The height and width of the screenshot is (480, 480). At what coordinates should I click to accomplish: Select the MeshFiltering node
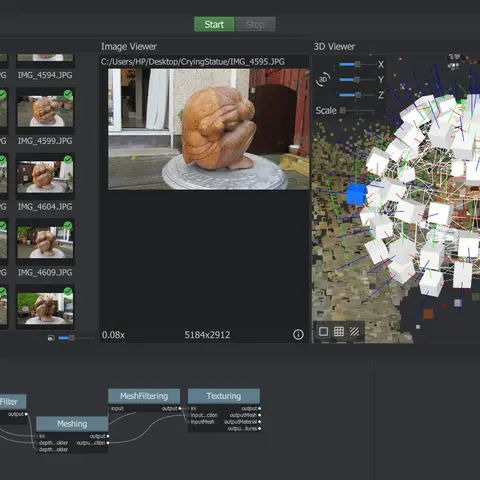click(144, 396)
